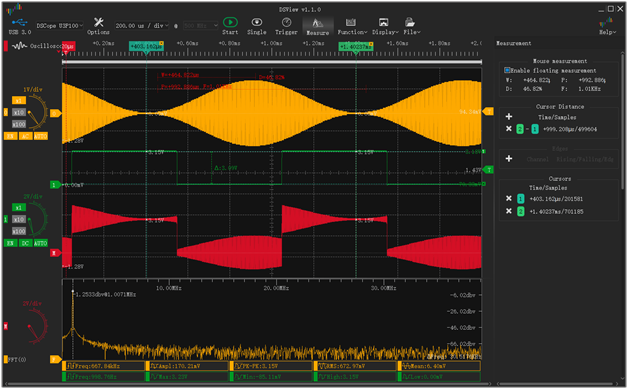Screen dimensions: 628x389
Task: Click the yellow Mean:6.40mV measurement box
Action: (439, 366)
